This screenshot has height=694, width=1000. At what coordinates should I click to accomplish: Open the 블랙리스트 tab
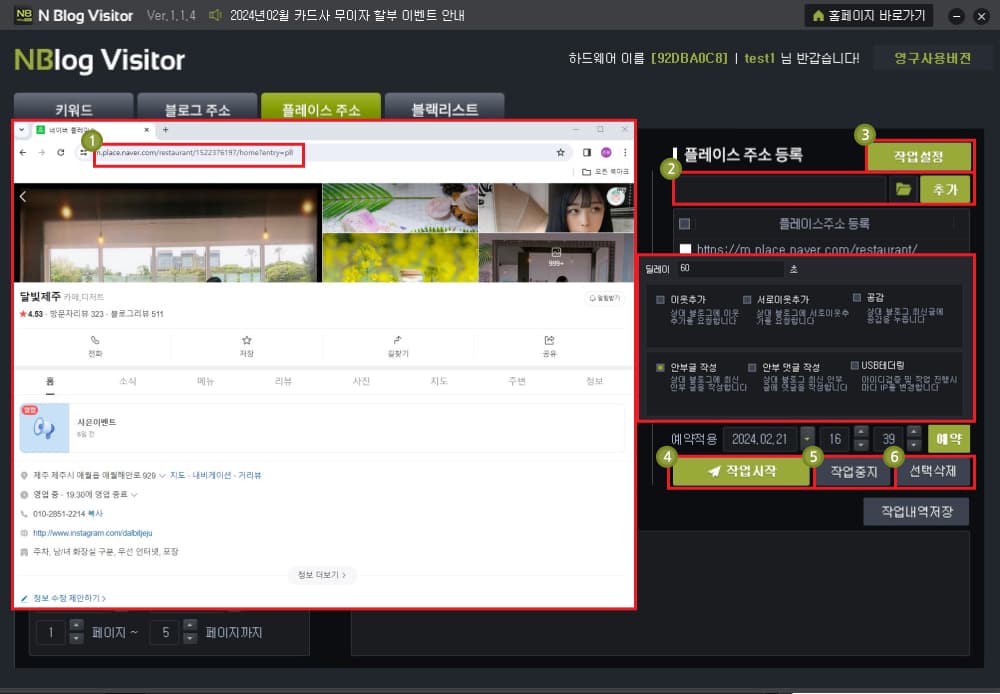pos(445,107)
